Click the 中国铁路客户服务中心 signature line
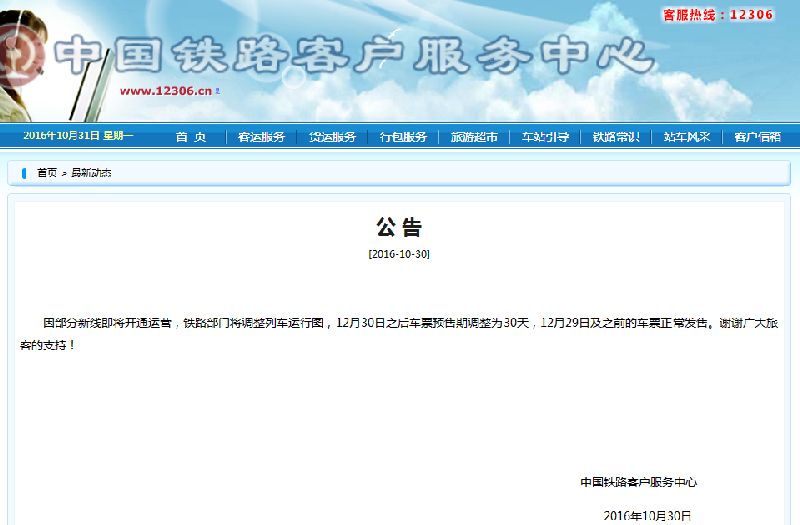The width and height of the screenshot is (800, 525). tap(638, 482)
